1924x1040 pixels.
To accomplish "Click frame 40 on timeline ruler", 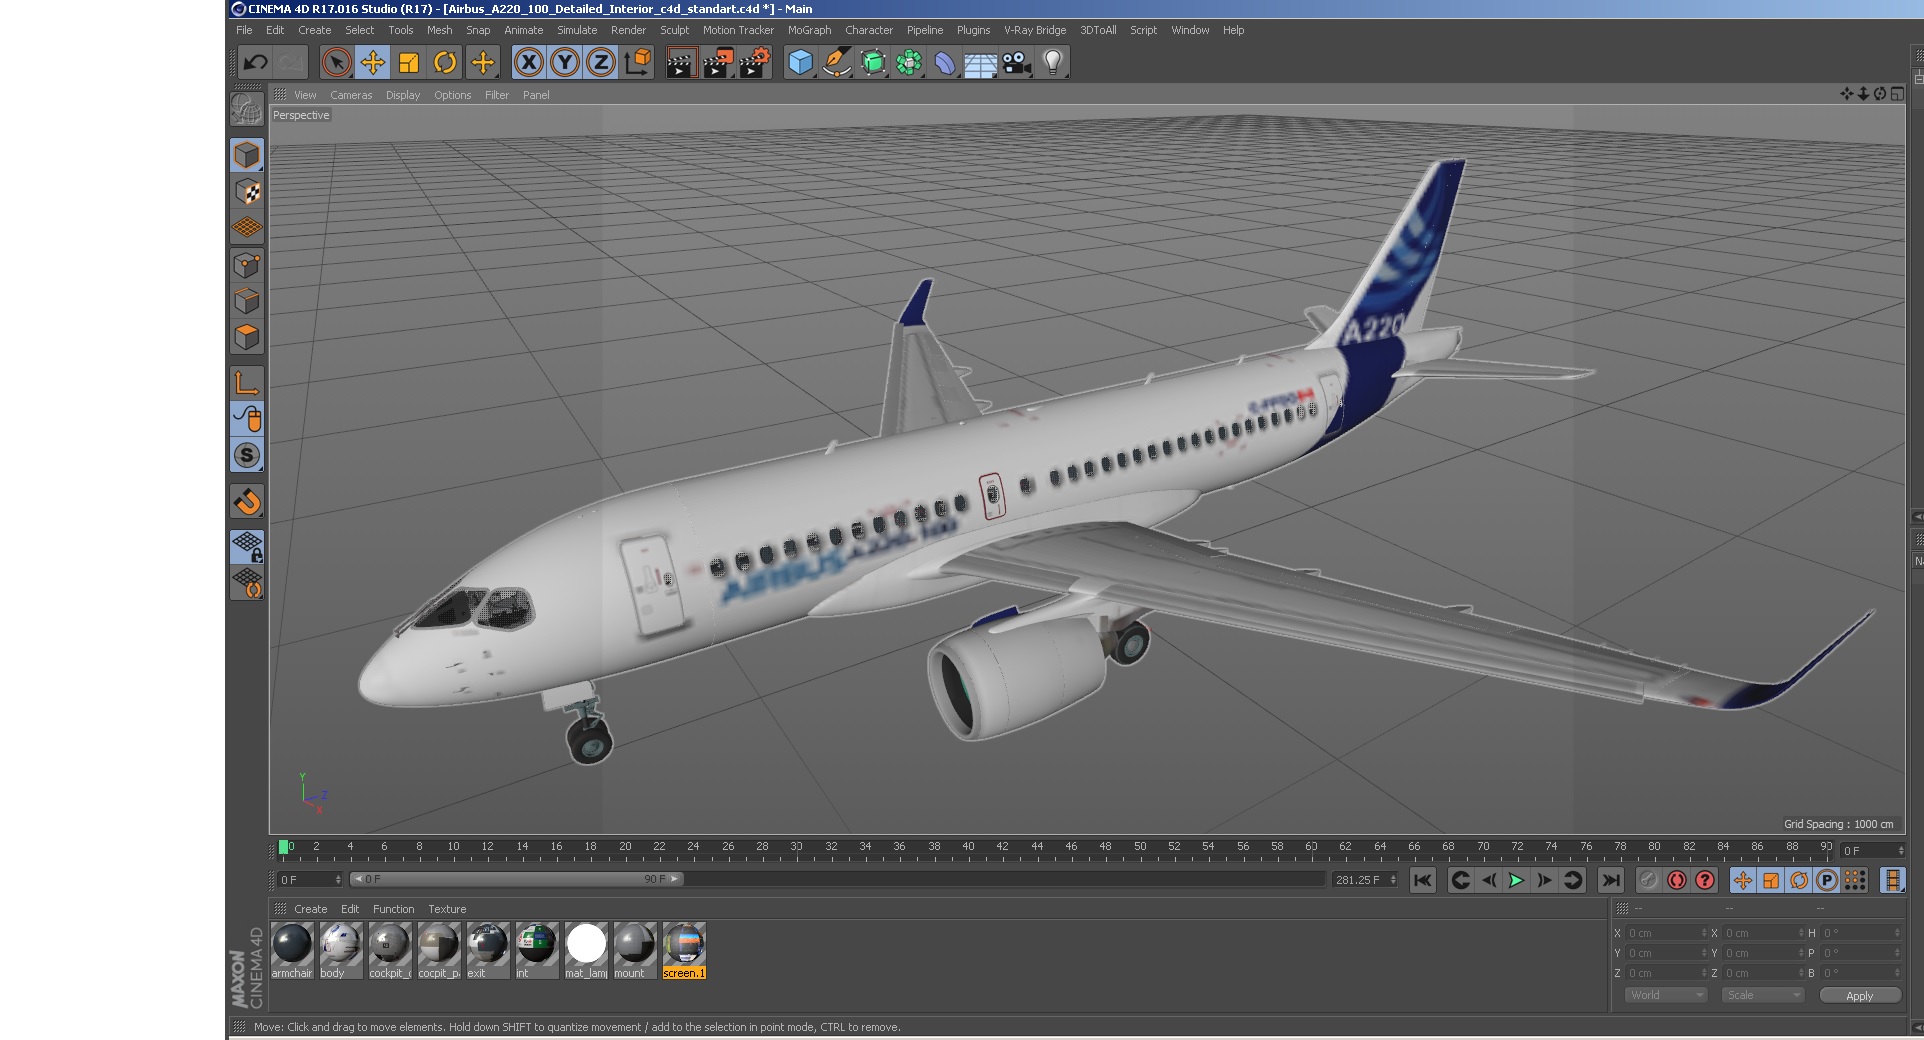I will tap(968, 847).
